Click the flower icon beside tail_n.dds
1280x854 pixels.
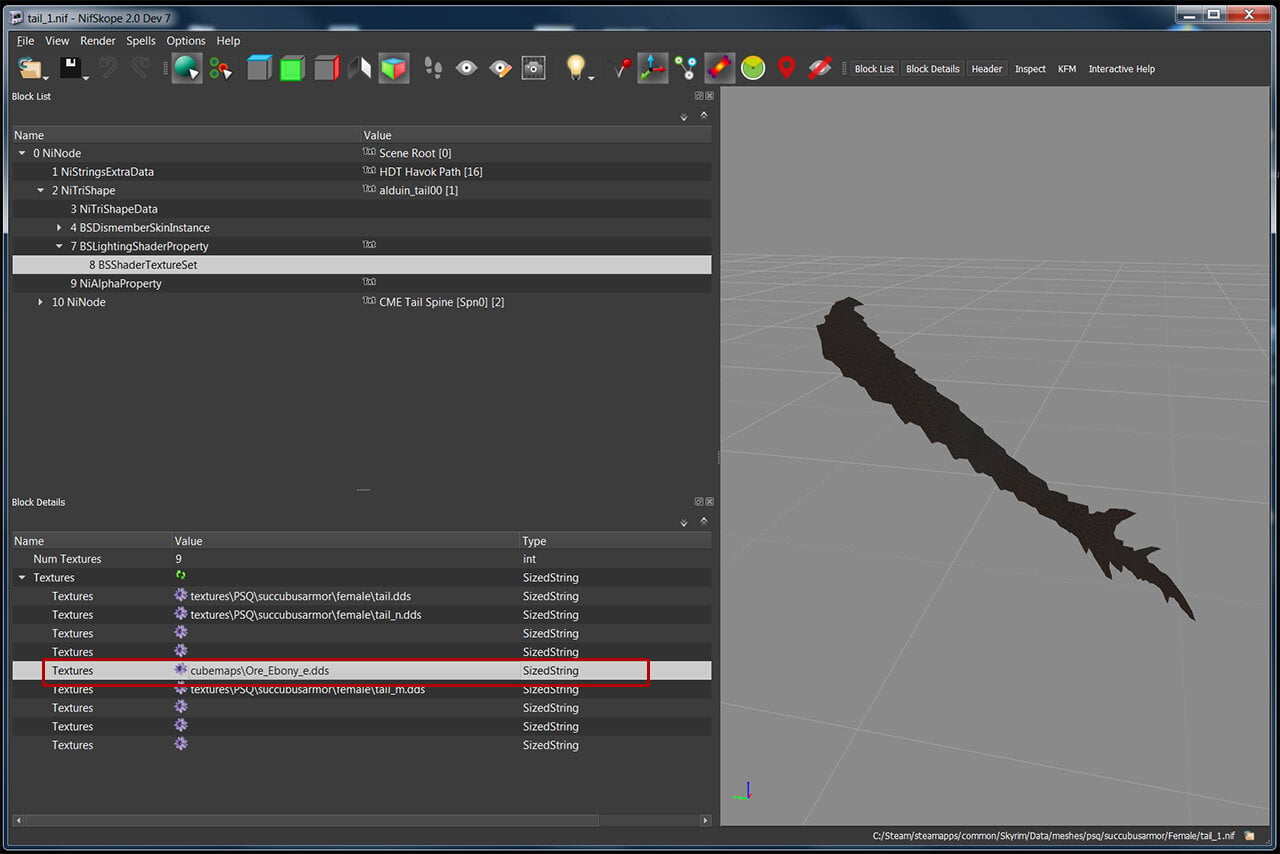tap(181, 614)
